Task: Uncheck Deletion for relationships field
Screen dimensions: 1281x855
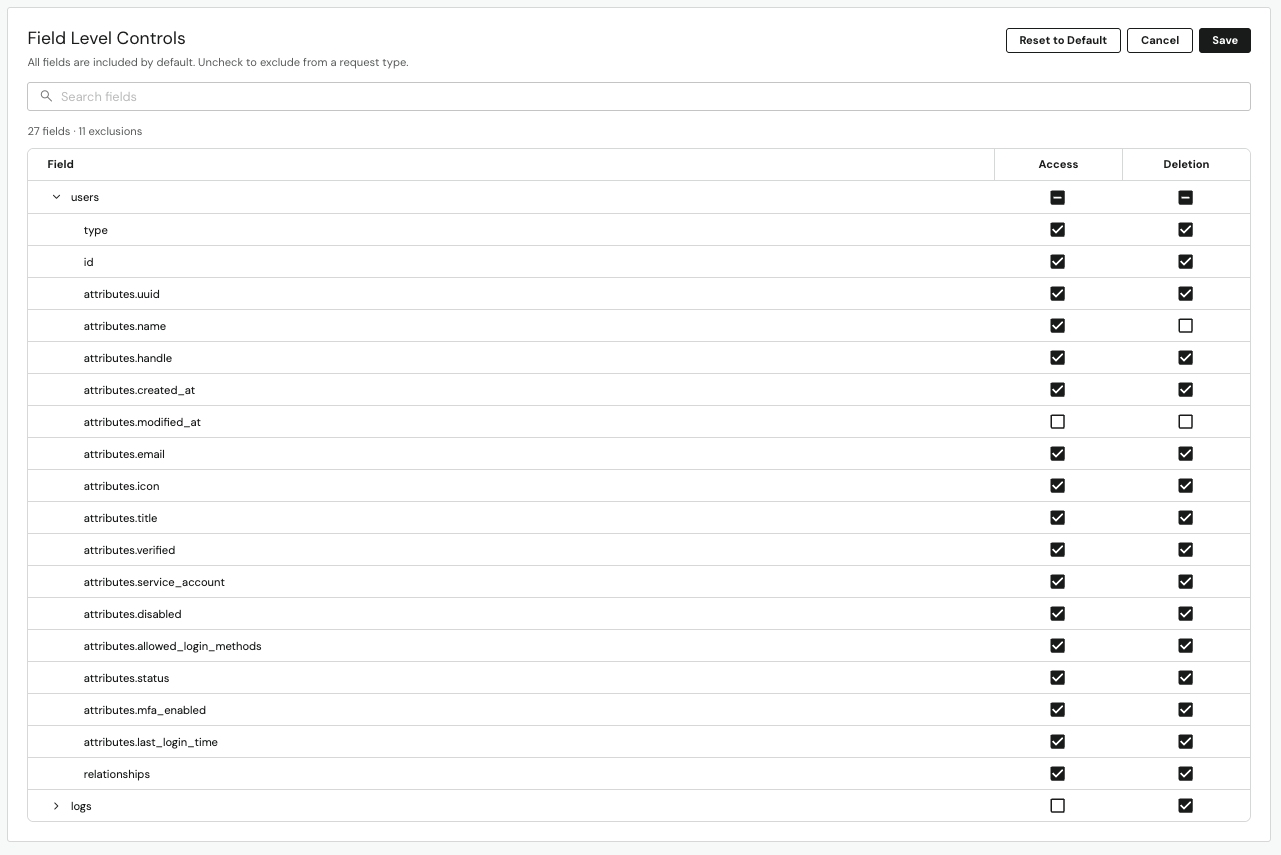Action: pos(1186,774)
